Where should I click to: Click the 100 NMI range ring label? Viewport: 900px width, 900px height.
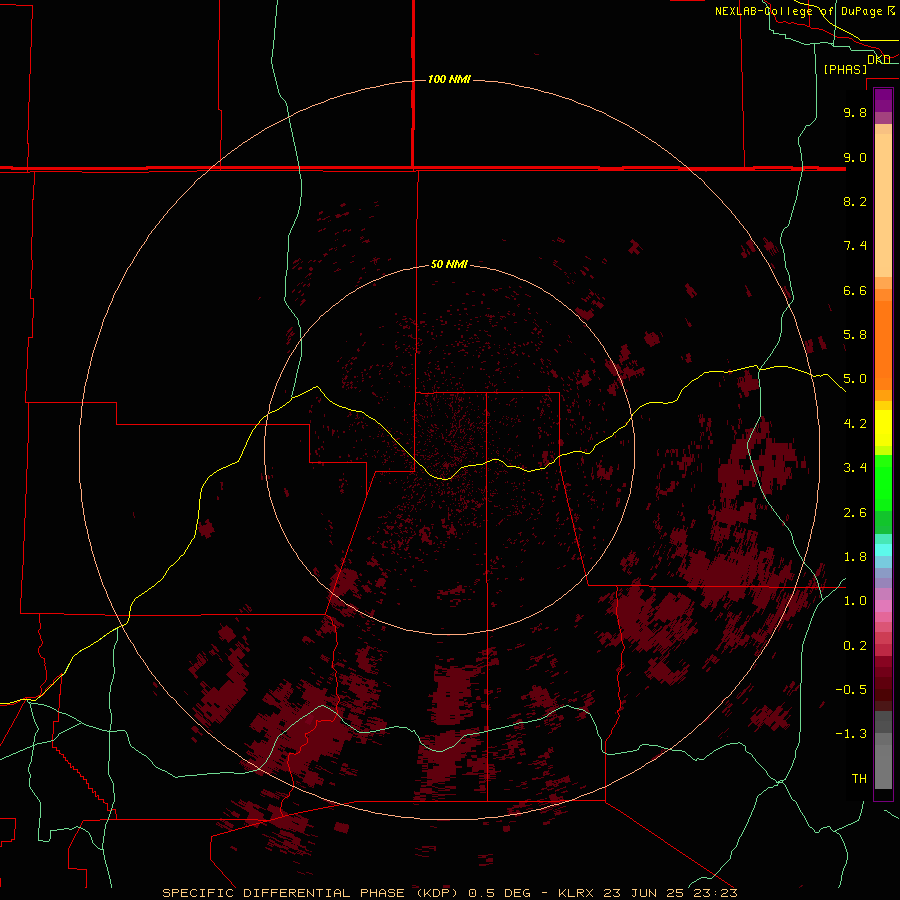pyautogui.click(x=449, y=79)
